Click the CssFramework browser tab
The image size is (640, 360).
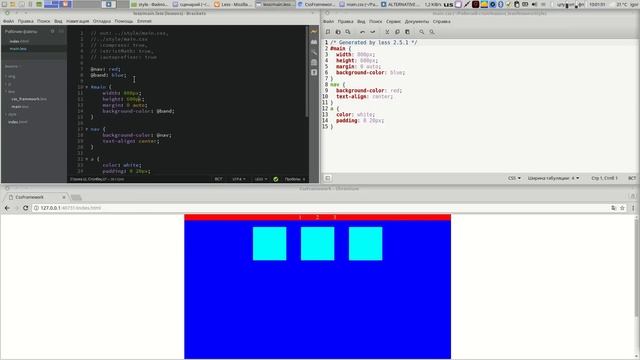(37, 197)
